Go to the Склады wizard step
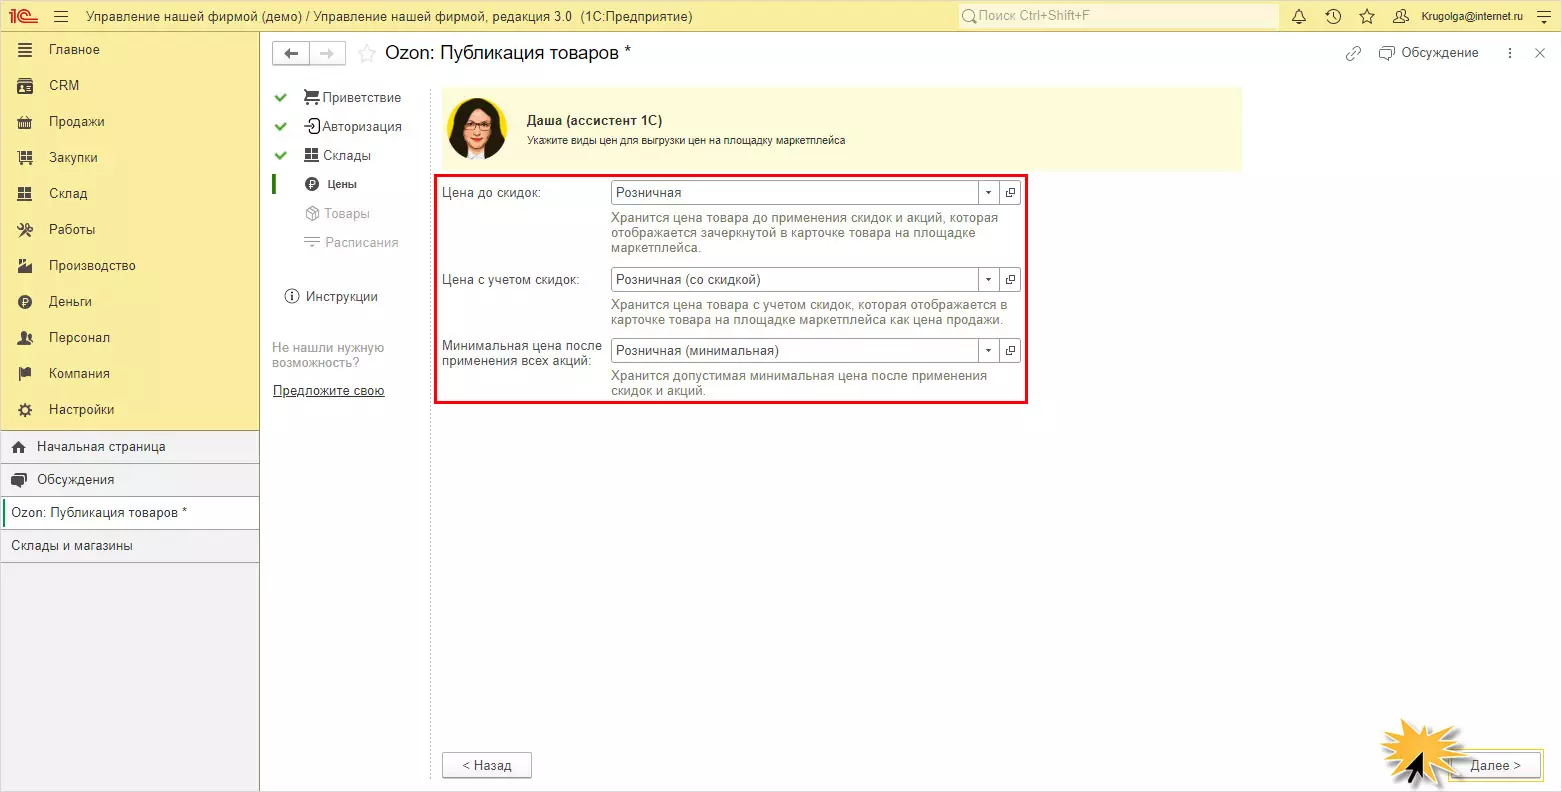This screenshot has height=792, width=1562. click(337, 155)
